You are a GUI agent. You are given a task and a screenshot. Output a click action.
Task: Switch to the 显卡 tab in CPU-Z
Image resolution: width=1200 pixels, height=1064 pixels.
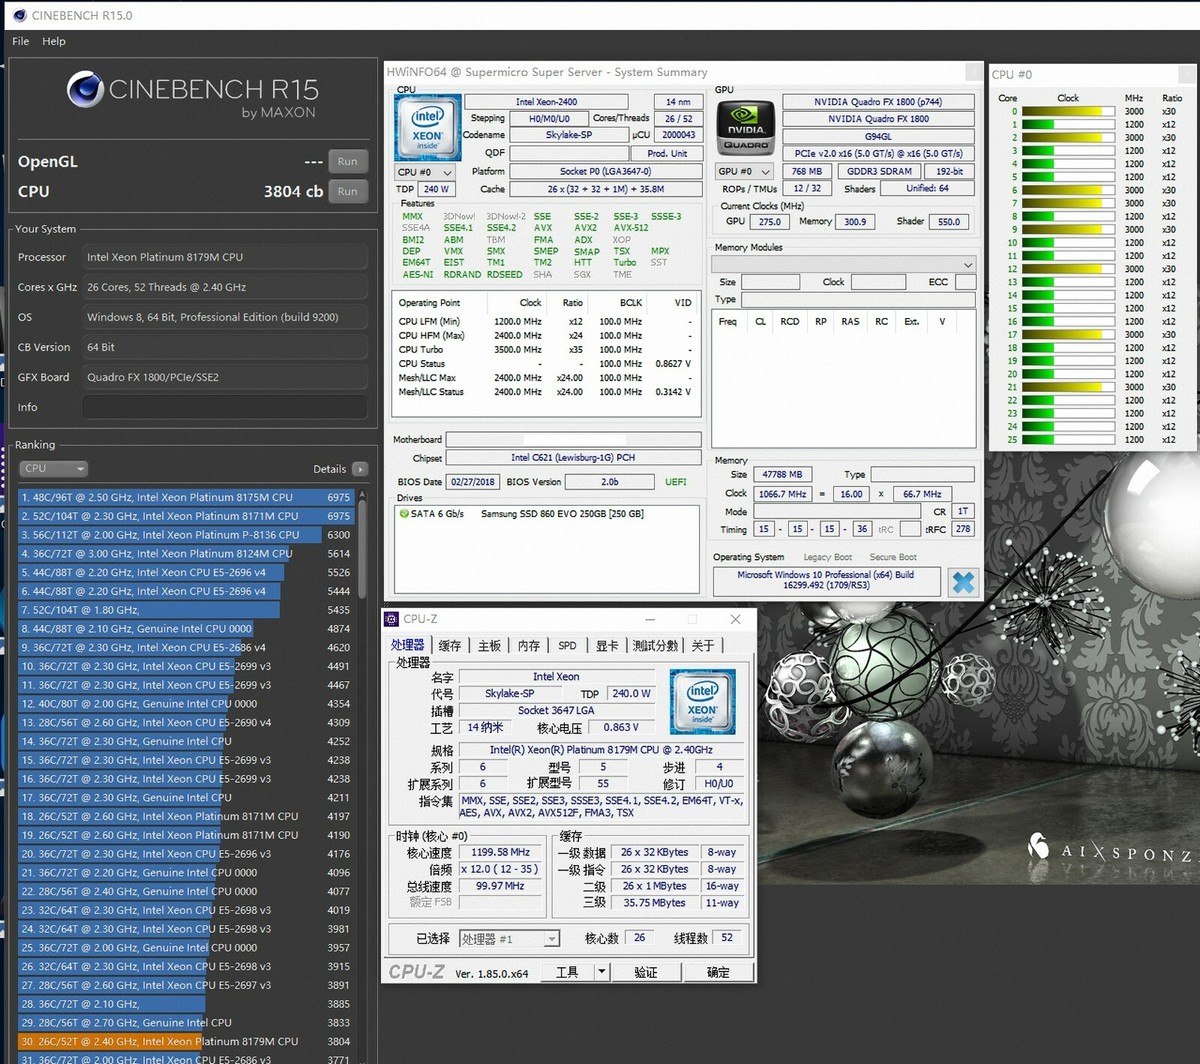point(607,646)
